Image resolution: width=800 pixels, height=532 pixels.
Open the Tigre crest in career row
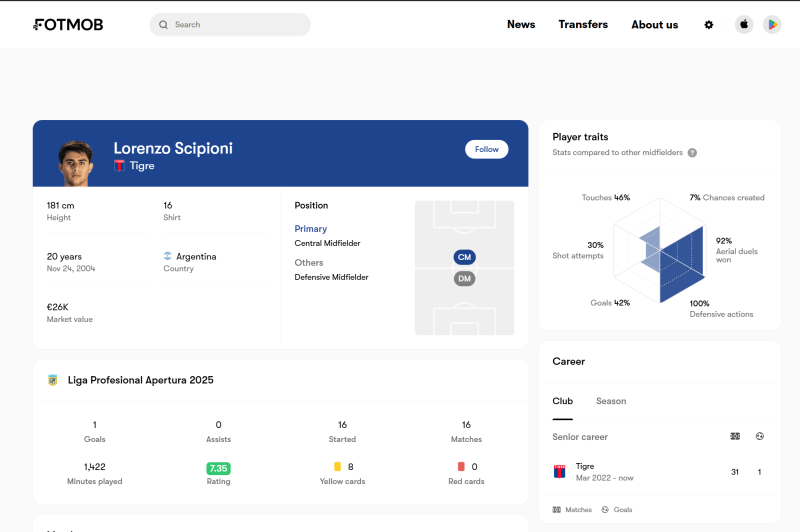(x=560, y=471)
